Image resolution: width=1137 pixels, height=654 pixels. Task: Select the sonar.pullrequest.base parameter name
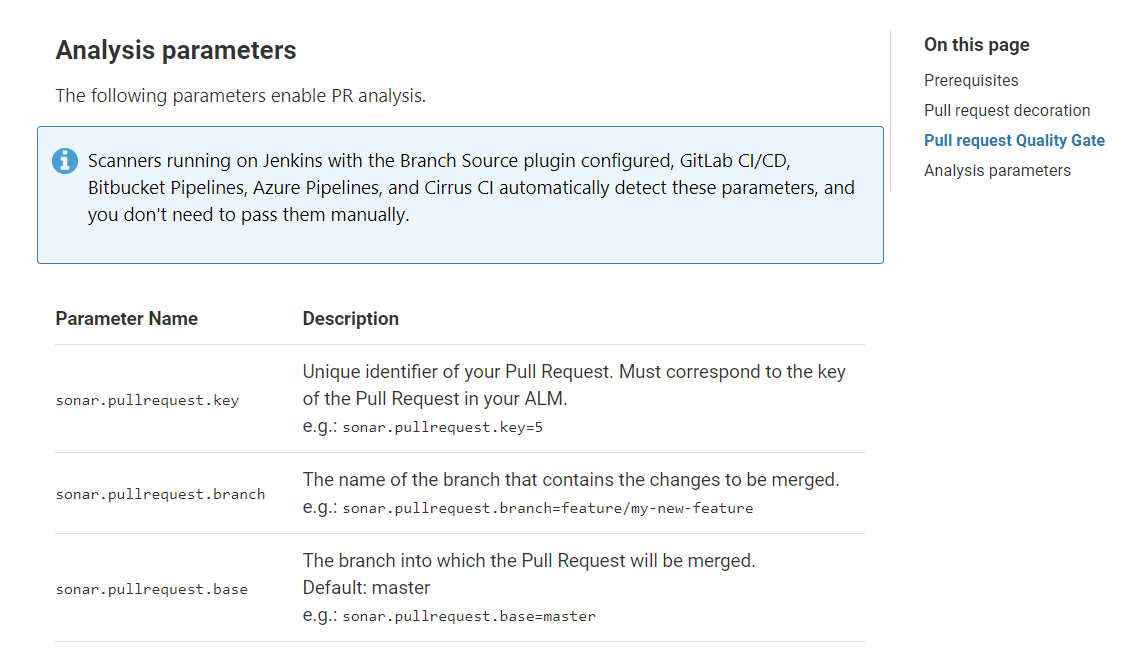151,589
